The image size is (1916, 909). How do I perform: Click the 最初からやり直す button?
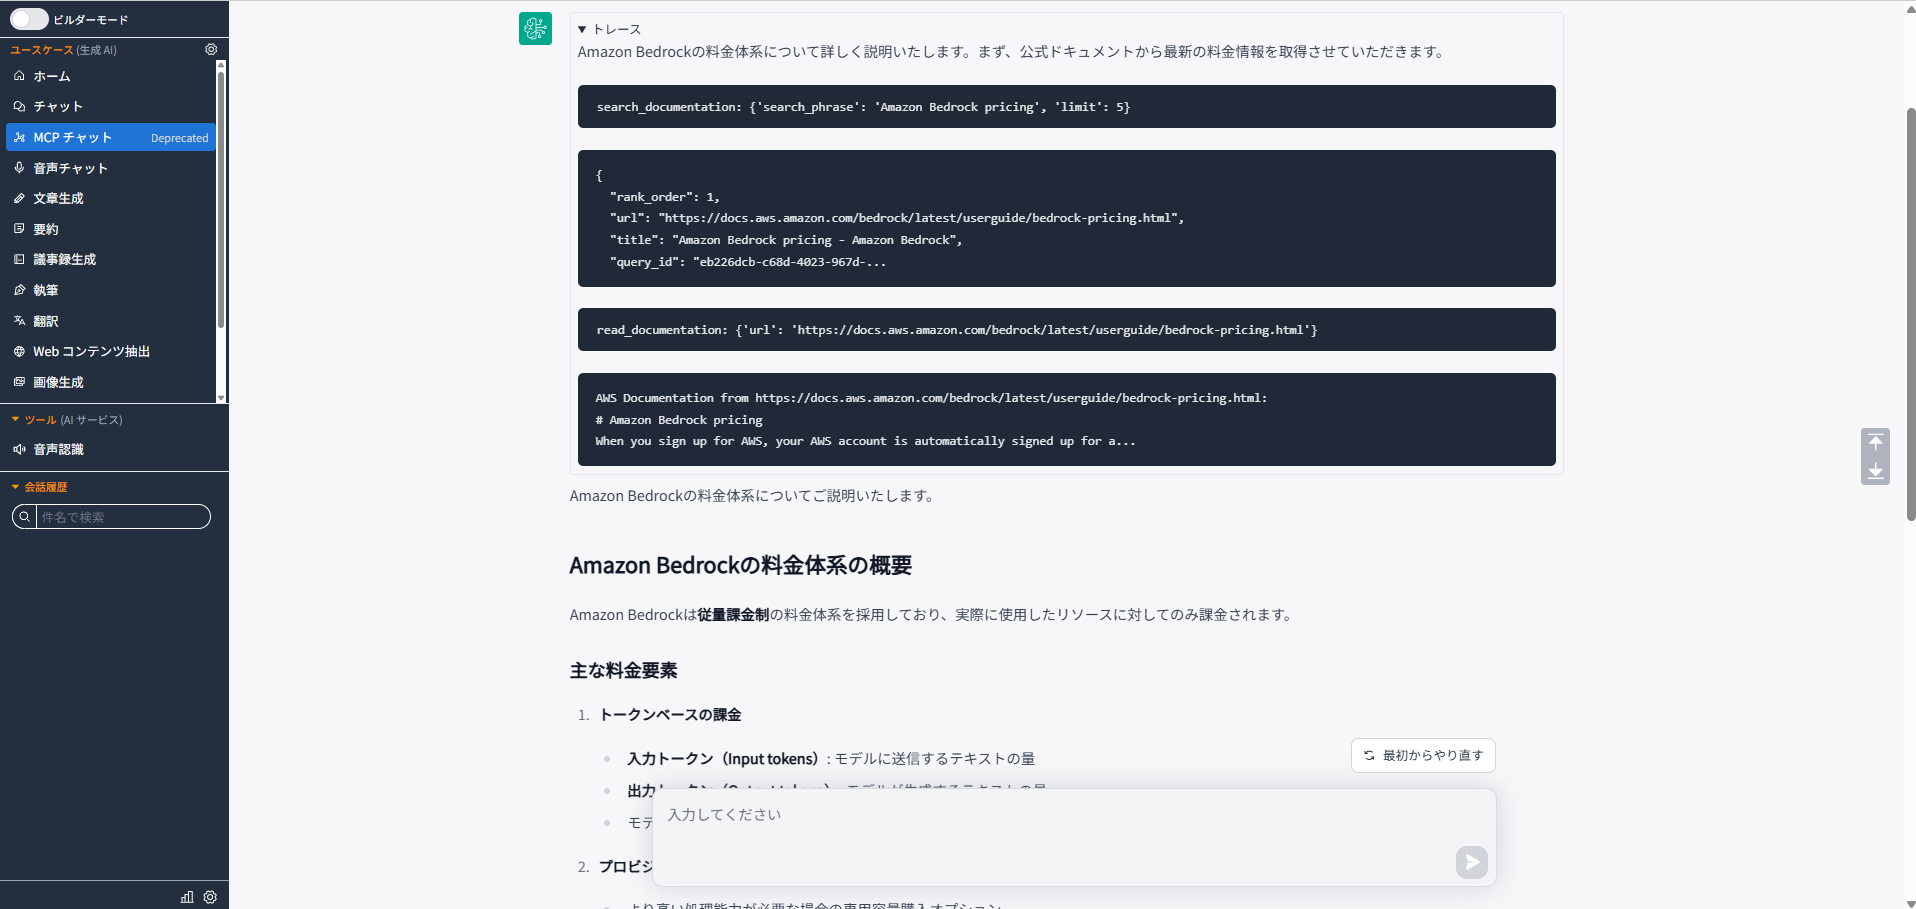[1423, 755]
